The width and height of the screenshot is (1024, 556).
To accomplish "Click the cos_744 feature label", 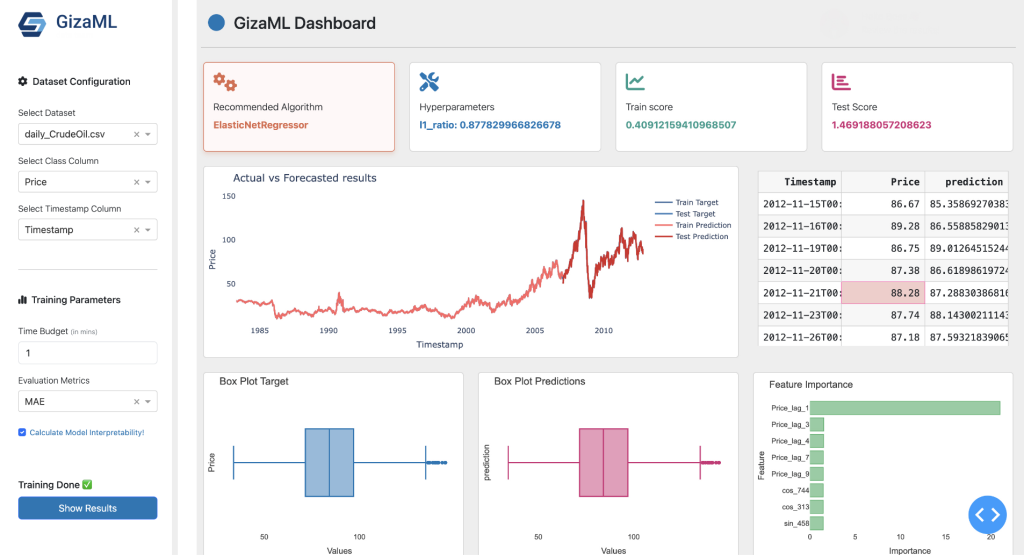I will click(x=795, y=490).
